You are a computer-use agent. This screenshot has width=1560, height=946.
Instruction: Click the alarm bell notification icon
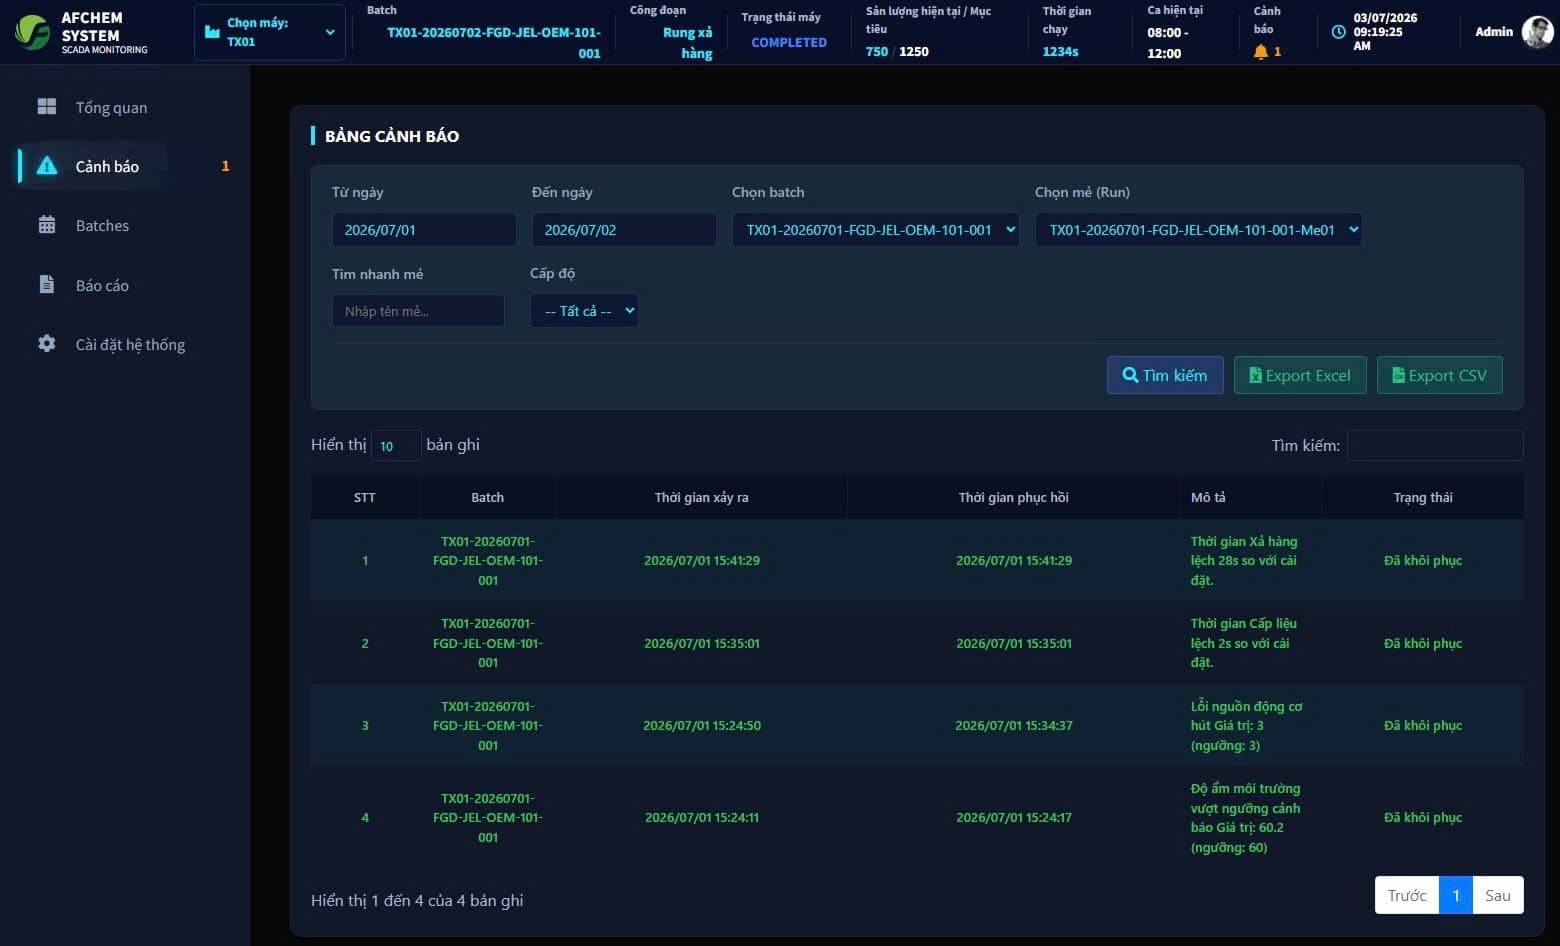tap(1261, 51)
